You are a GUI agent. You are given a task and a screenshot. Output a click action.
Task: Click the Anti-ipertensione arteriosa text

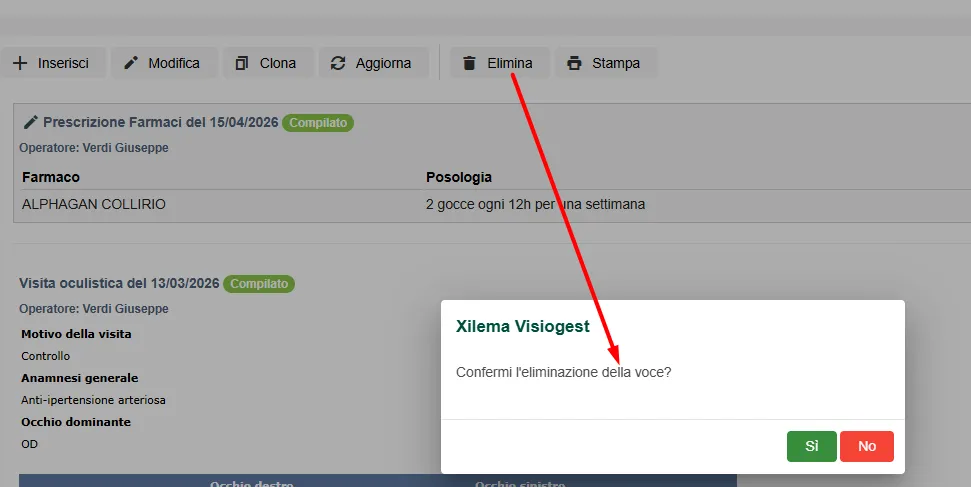94,400
